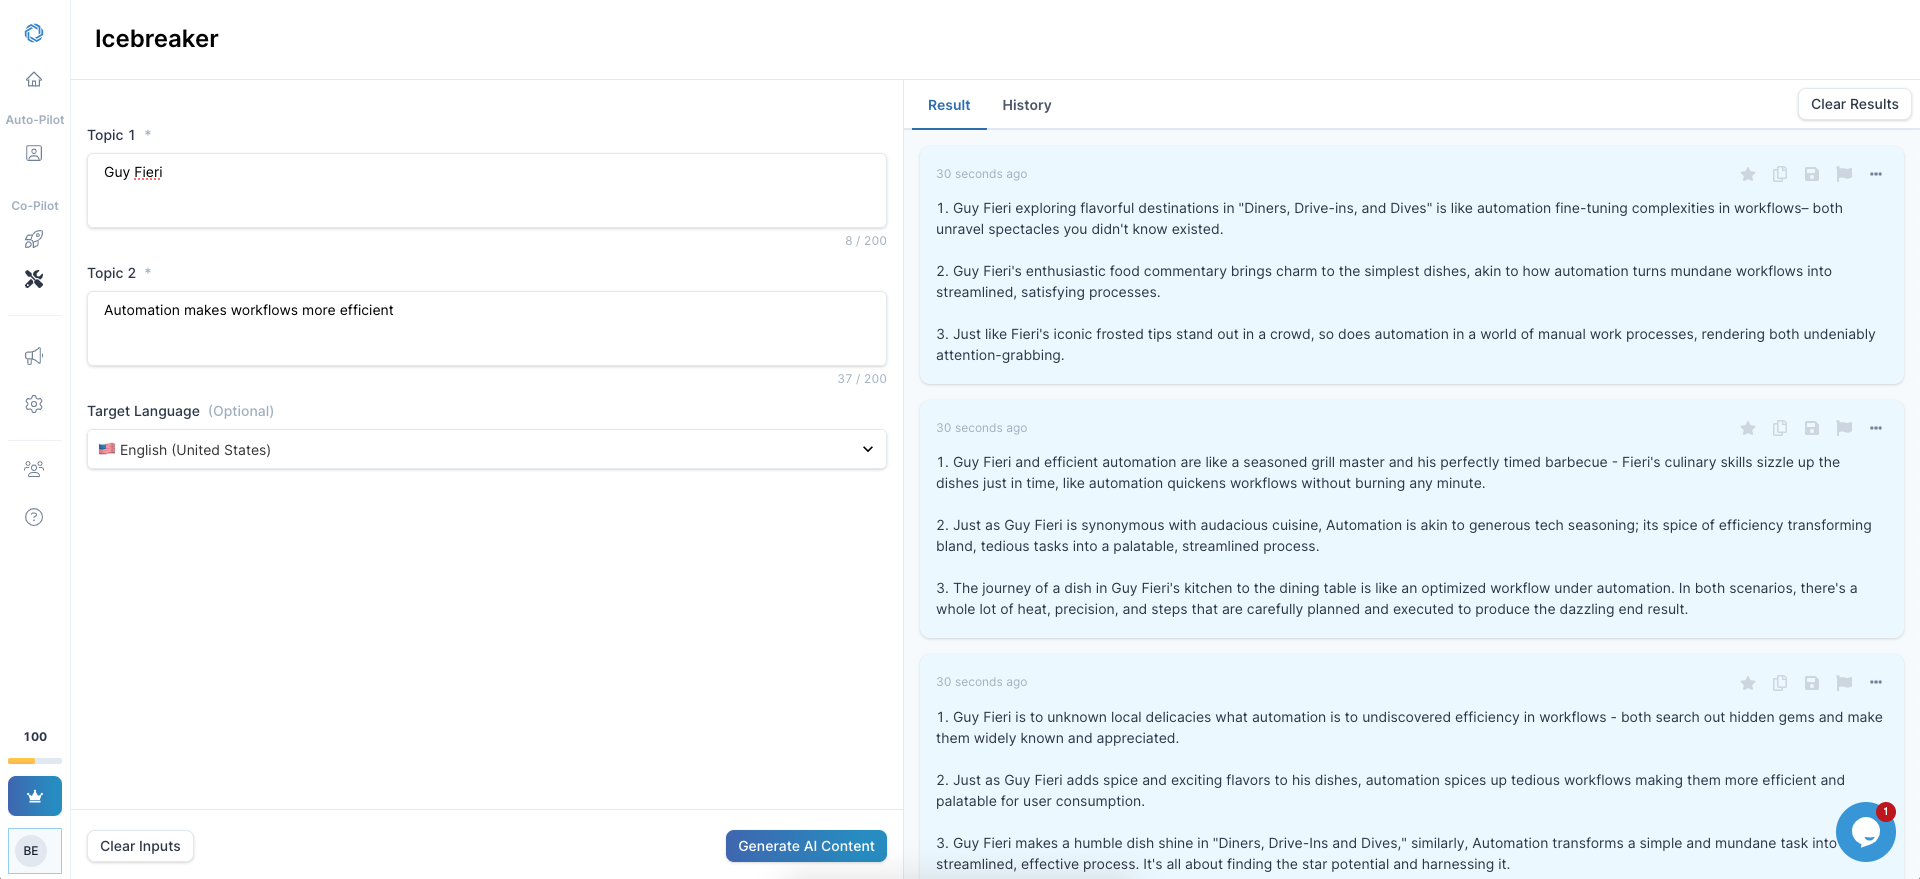
Task: Focus the Topic 1 field containing Guy Fieri
Action: (487, 190)
